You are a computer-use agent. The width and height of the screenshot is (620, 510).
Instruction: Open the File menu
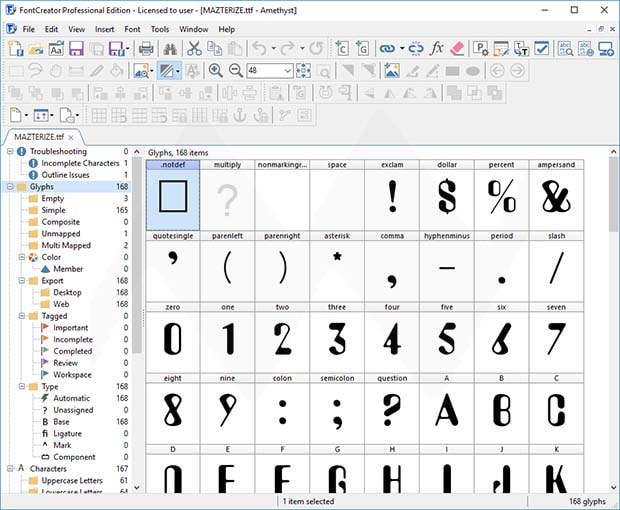tap(28, 29)
